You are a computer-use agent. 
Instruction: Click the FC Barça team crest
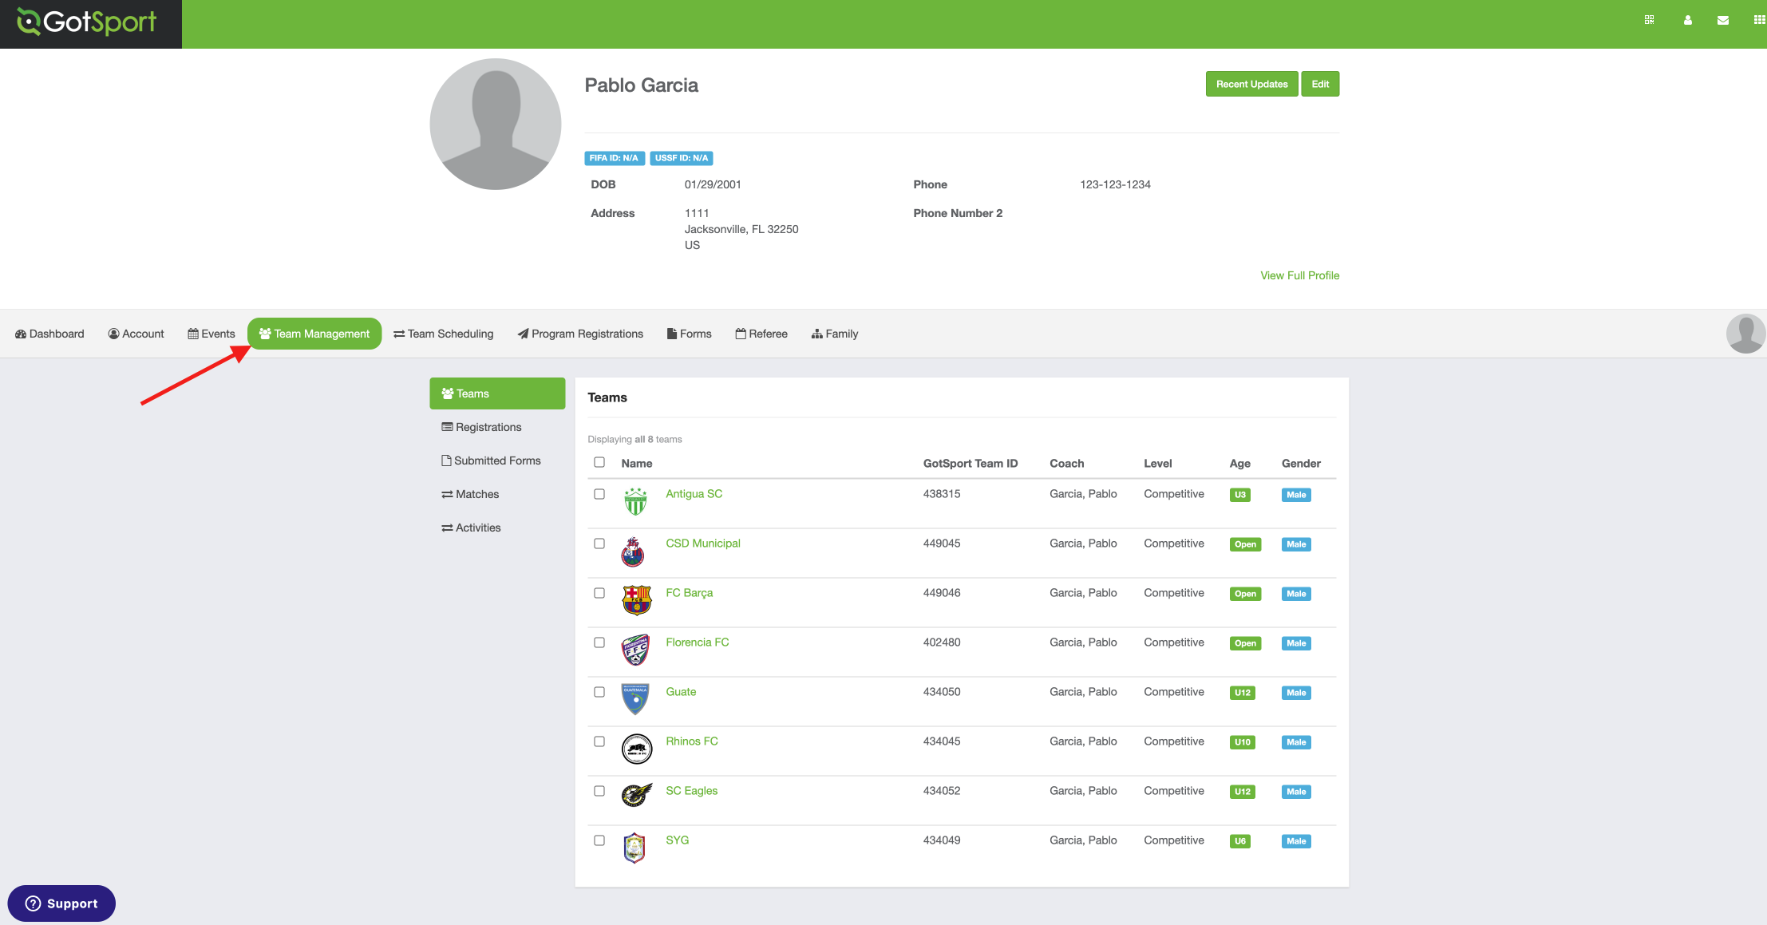[x=636, y=600]
